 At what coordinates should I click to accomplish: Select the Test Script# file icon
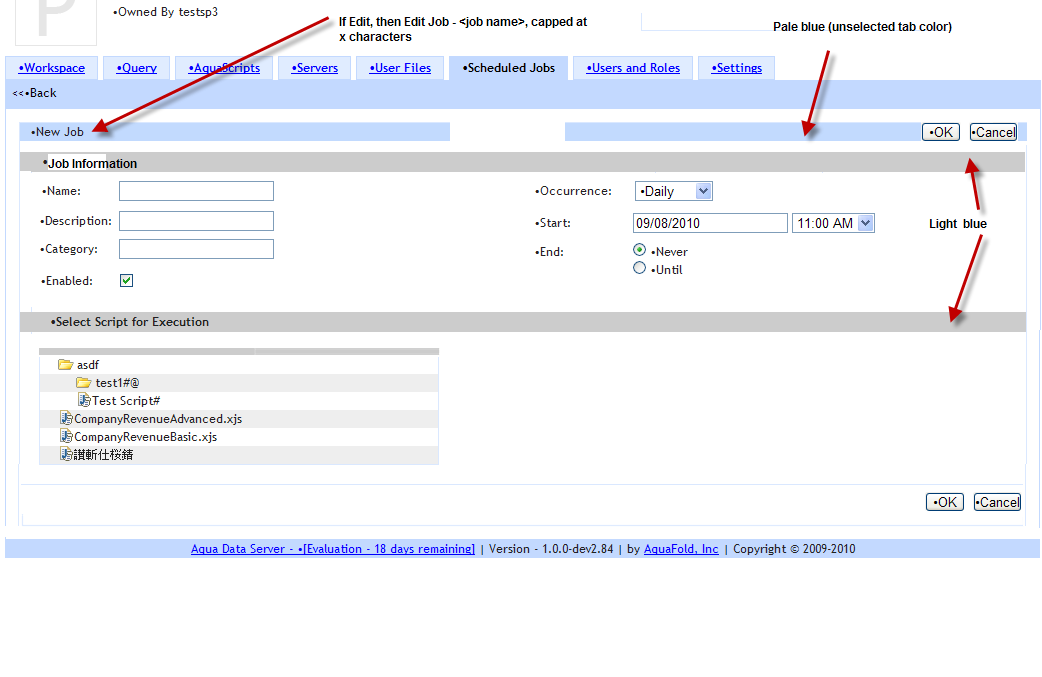84,400
